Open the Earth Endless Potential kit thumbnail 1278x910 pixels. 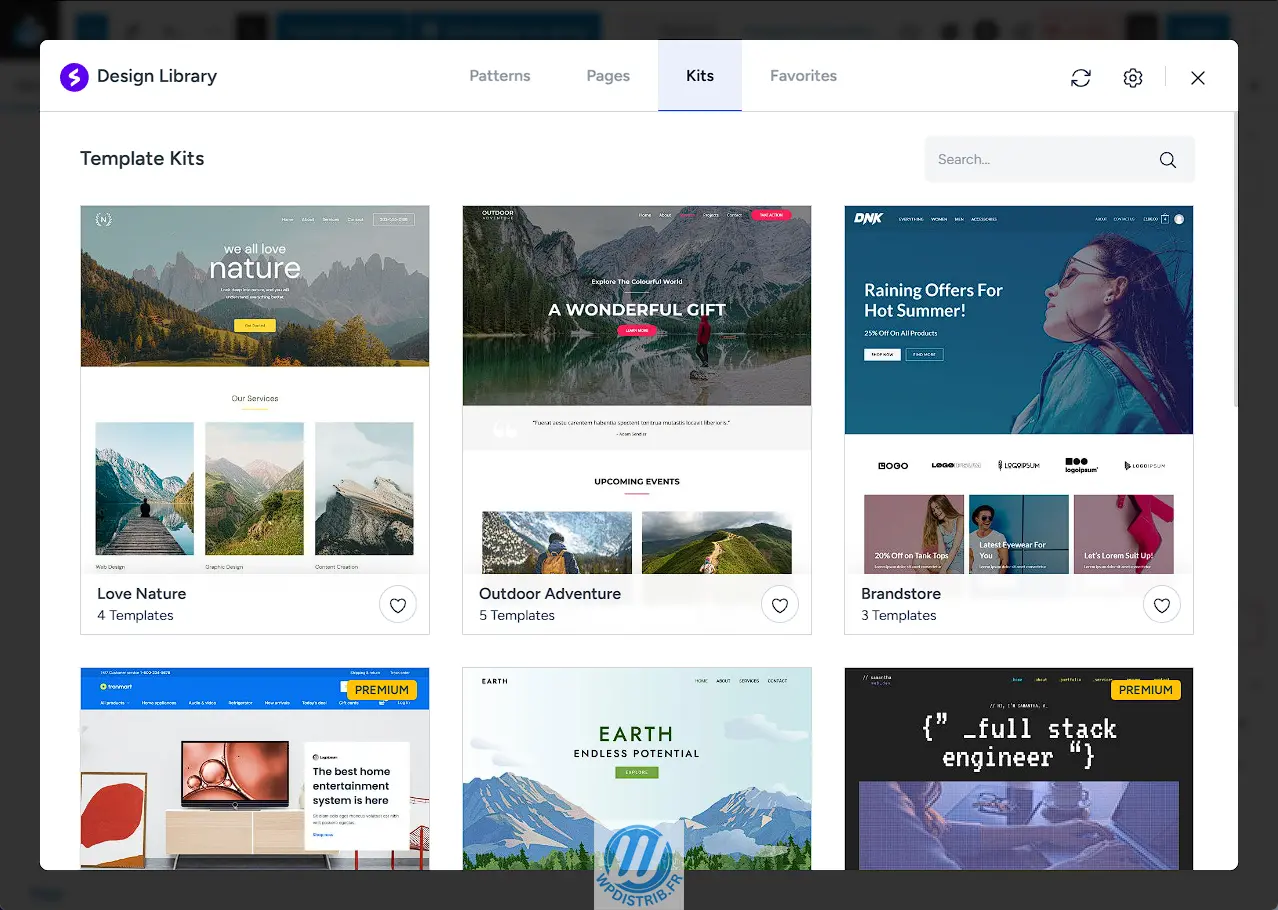(637, 769)
